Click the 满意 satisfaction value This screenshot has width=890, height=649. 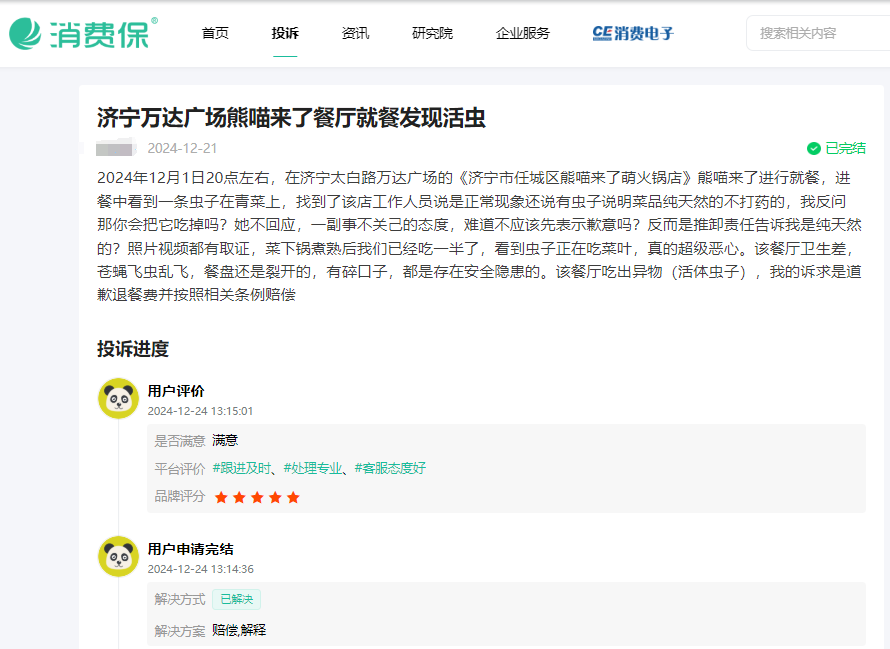pos(225,441)
